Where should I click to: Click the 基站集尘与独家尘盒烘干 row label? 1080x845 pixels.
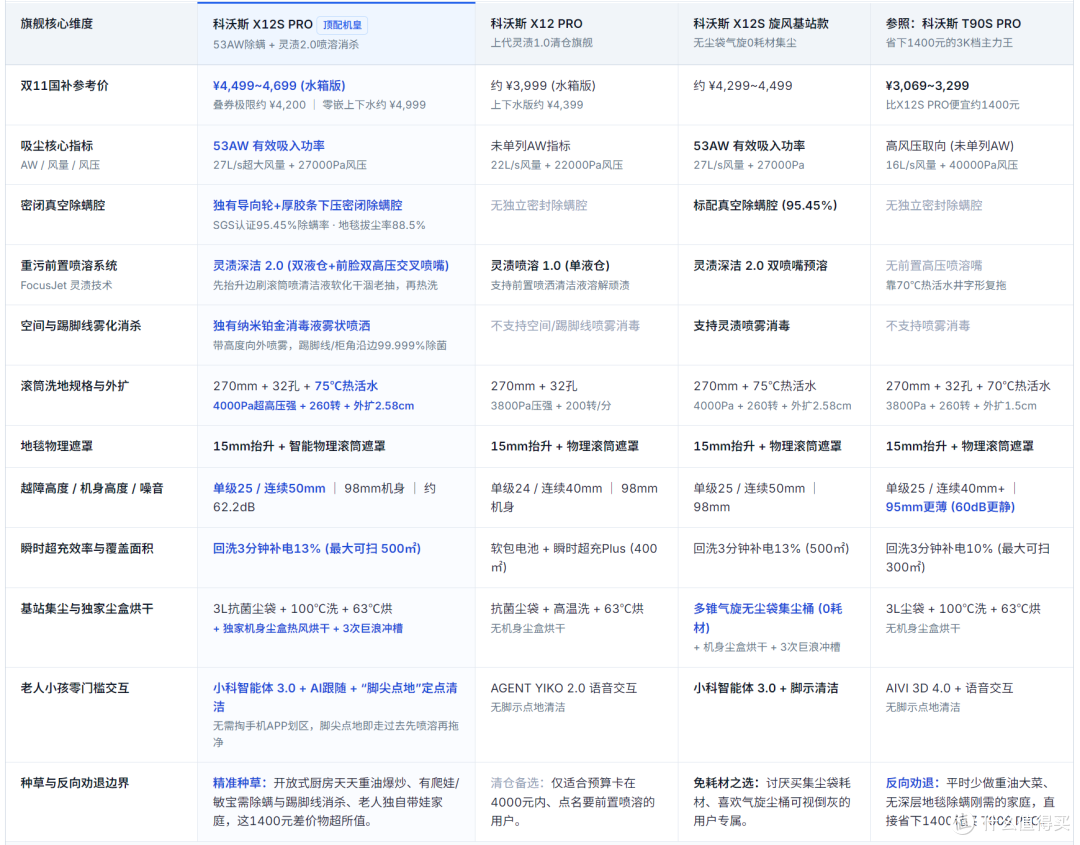click(x=87, y=608)
